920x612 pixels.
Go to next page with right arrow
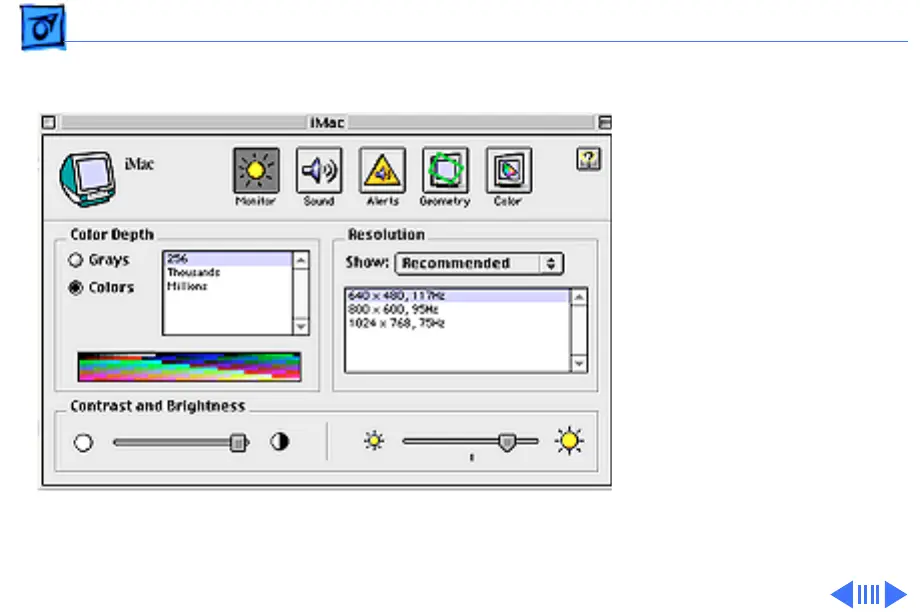(896, 594)
